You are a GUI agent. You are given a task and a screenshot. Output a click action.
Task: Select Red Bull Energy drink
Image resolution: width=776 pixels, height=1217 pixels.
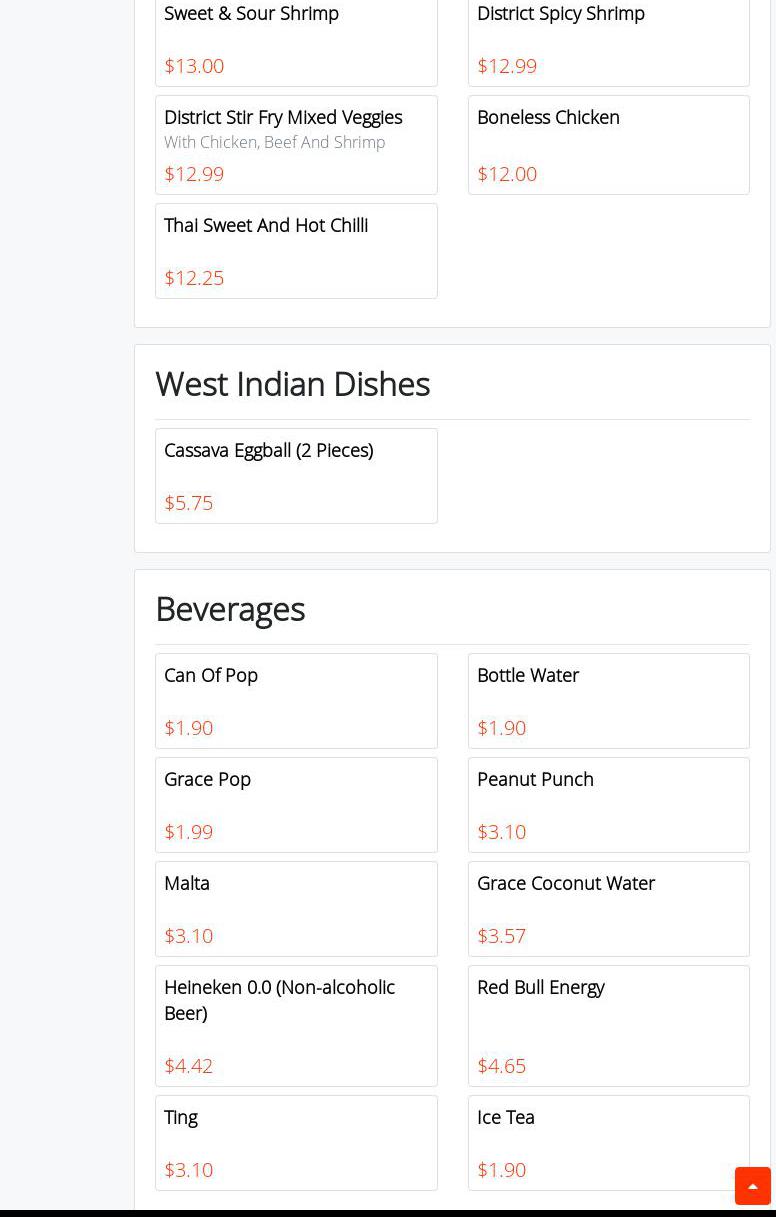pos(608,1025)
